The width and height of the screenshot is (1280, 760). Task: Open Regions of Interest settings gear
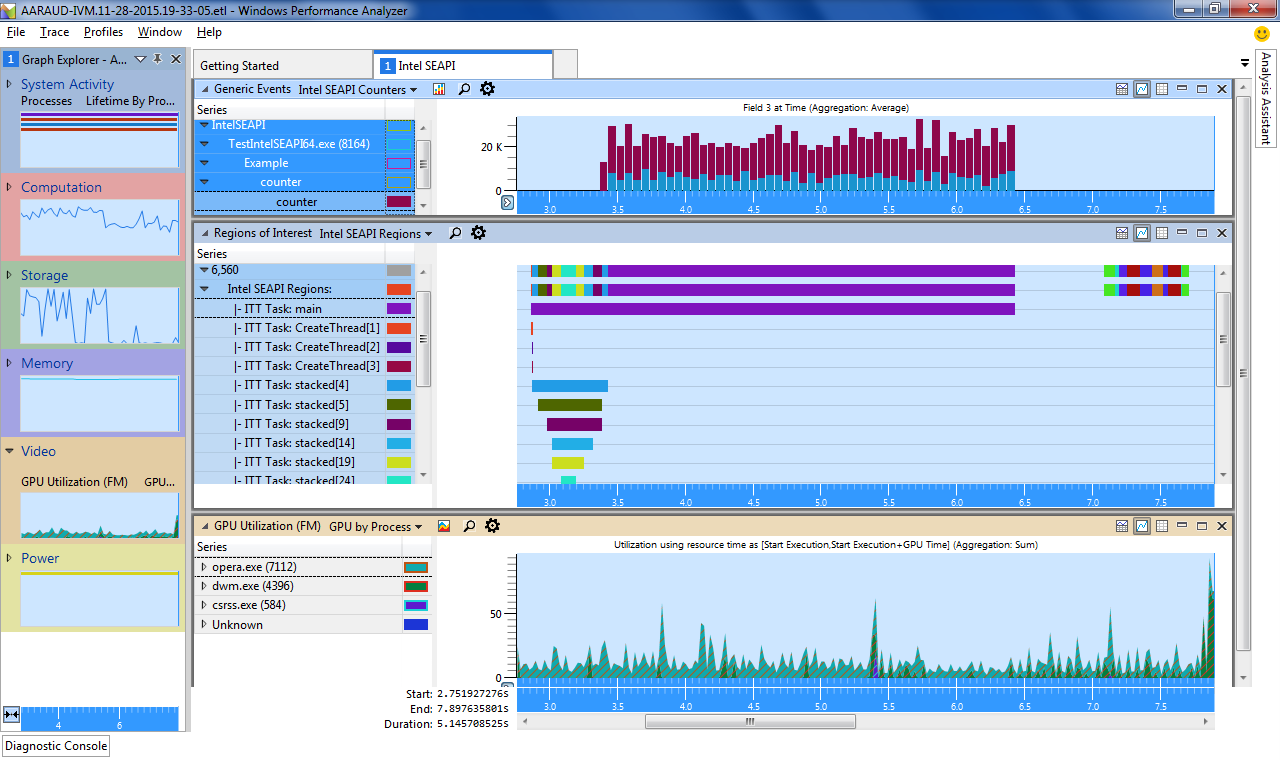click(x=479, y=233)
